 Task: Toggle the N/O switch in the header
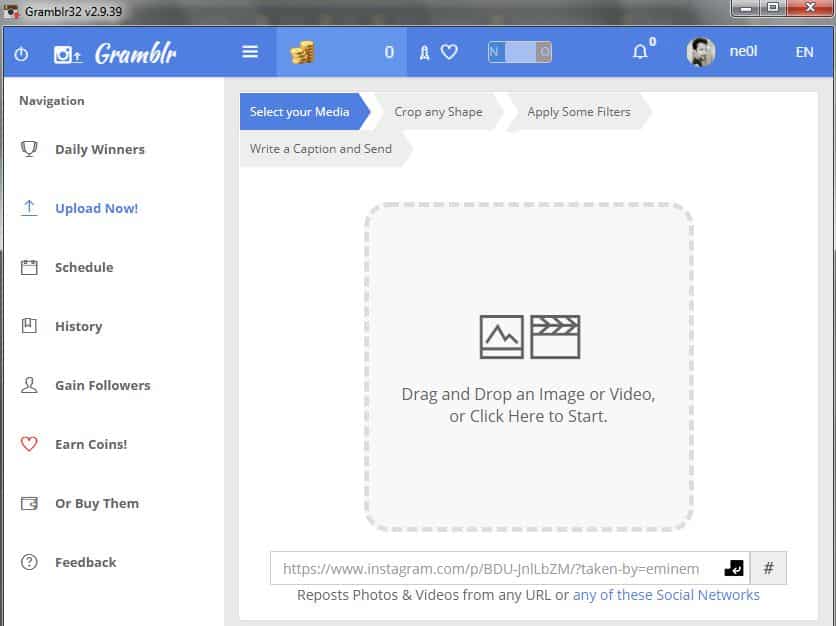(520, 52)
